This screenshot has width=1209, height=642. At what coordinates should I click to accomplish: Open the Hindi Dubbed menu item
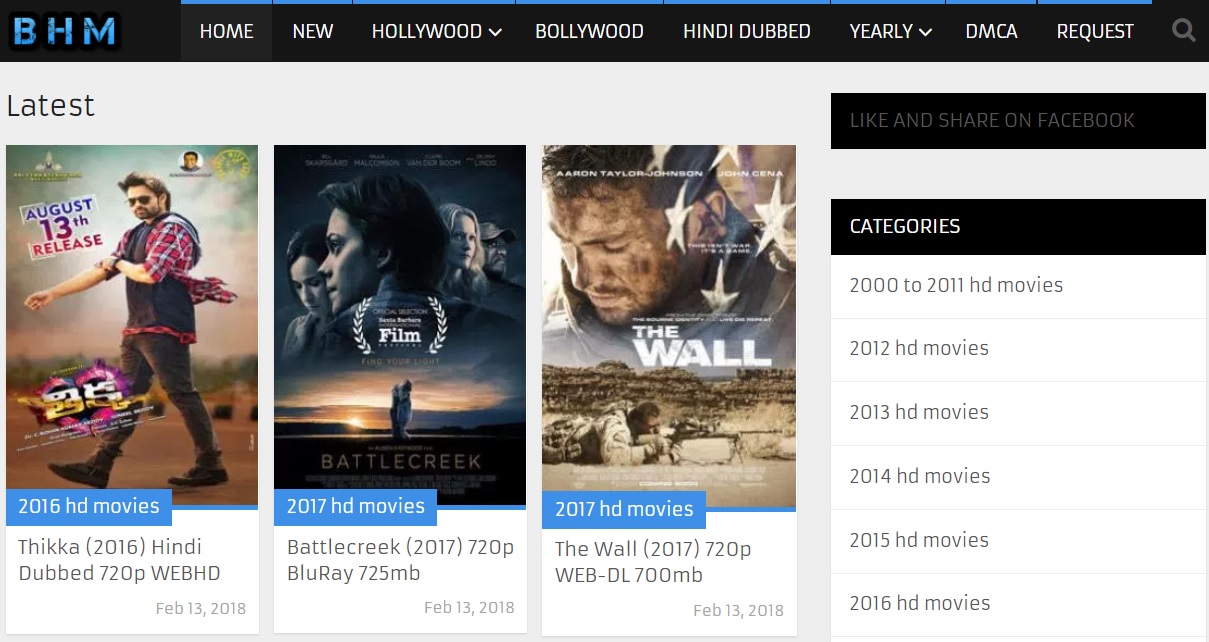tap(747, 31)
